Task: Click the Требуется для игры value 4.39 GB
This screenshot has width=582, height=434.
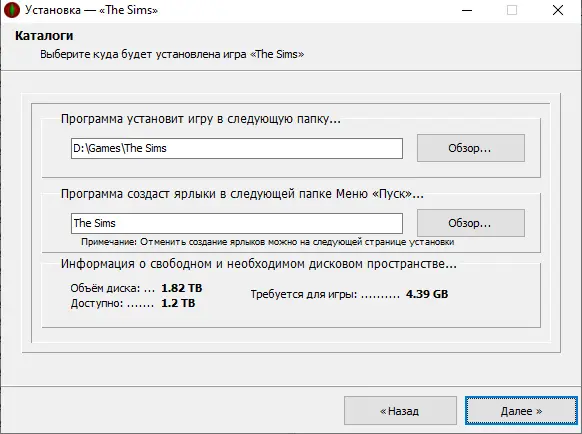Action: point(427,294)
